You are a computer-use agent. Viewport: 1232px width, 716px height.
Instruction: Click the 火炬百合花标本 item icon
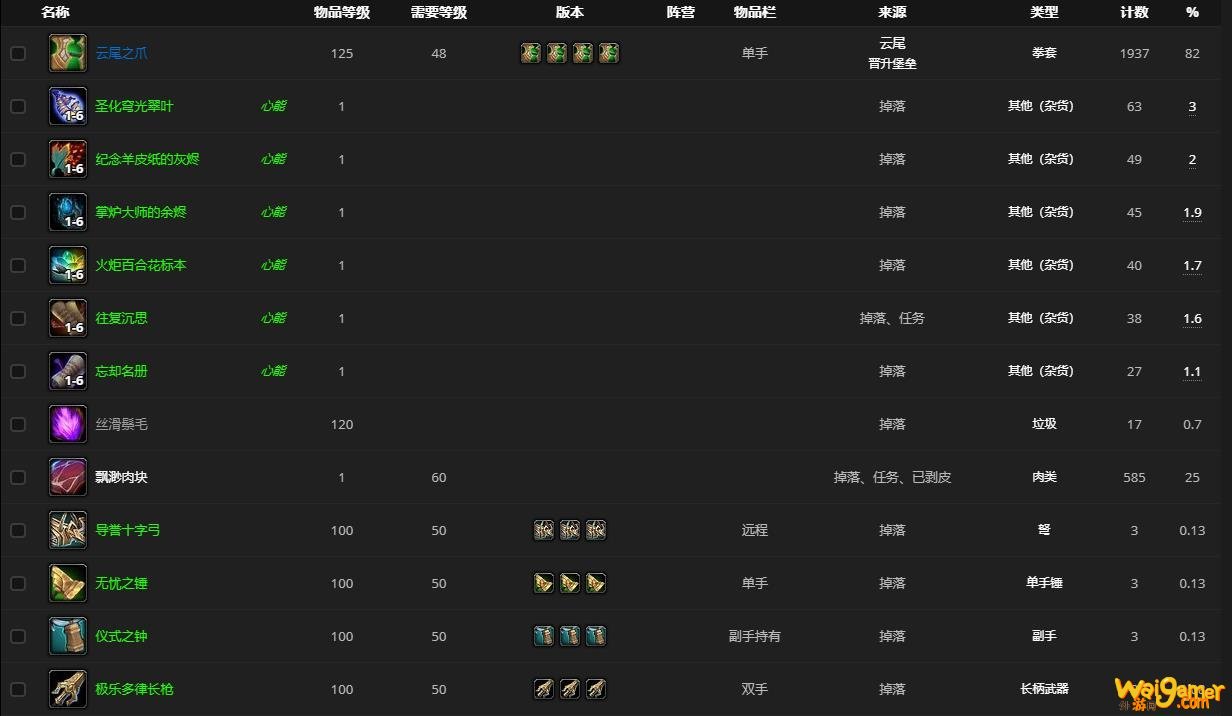point(68,265)
